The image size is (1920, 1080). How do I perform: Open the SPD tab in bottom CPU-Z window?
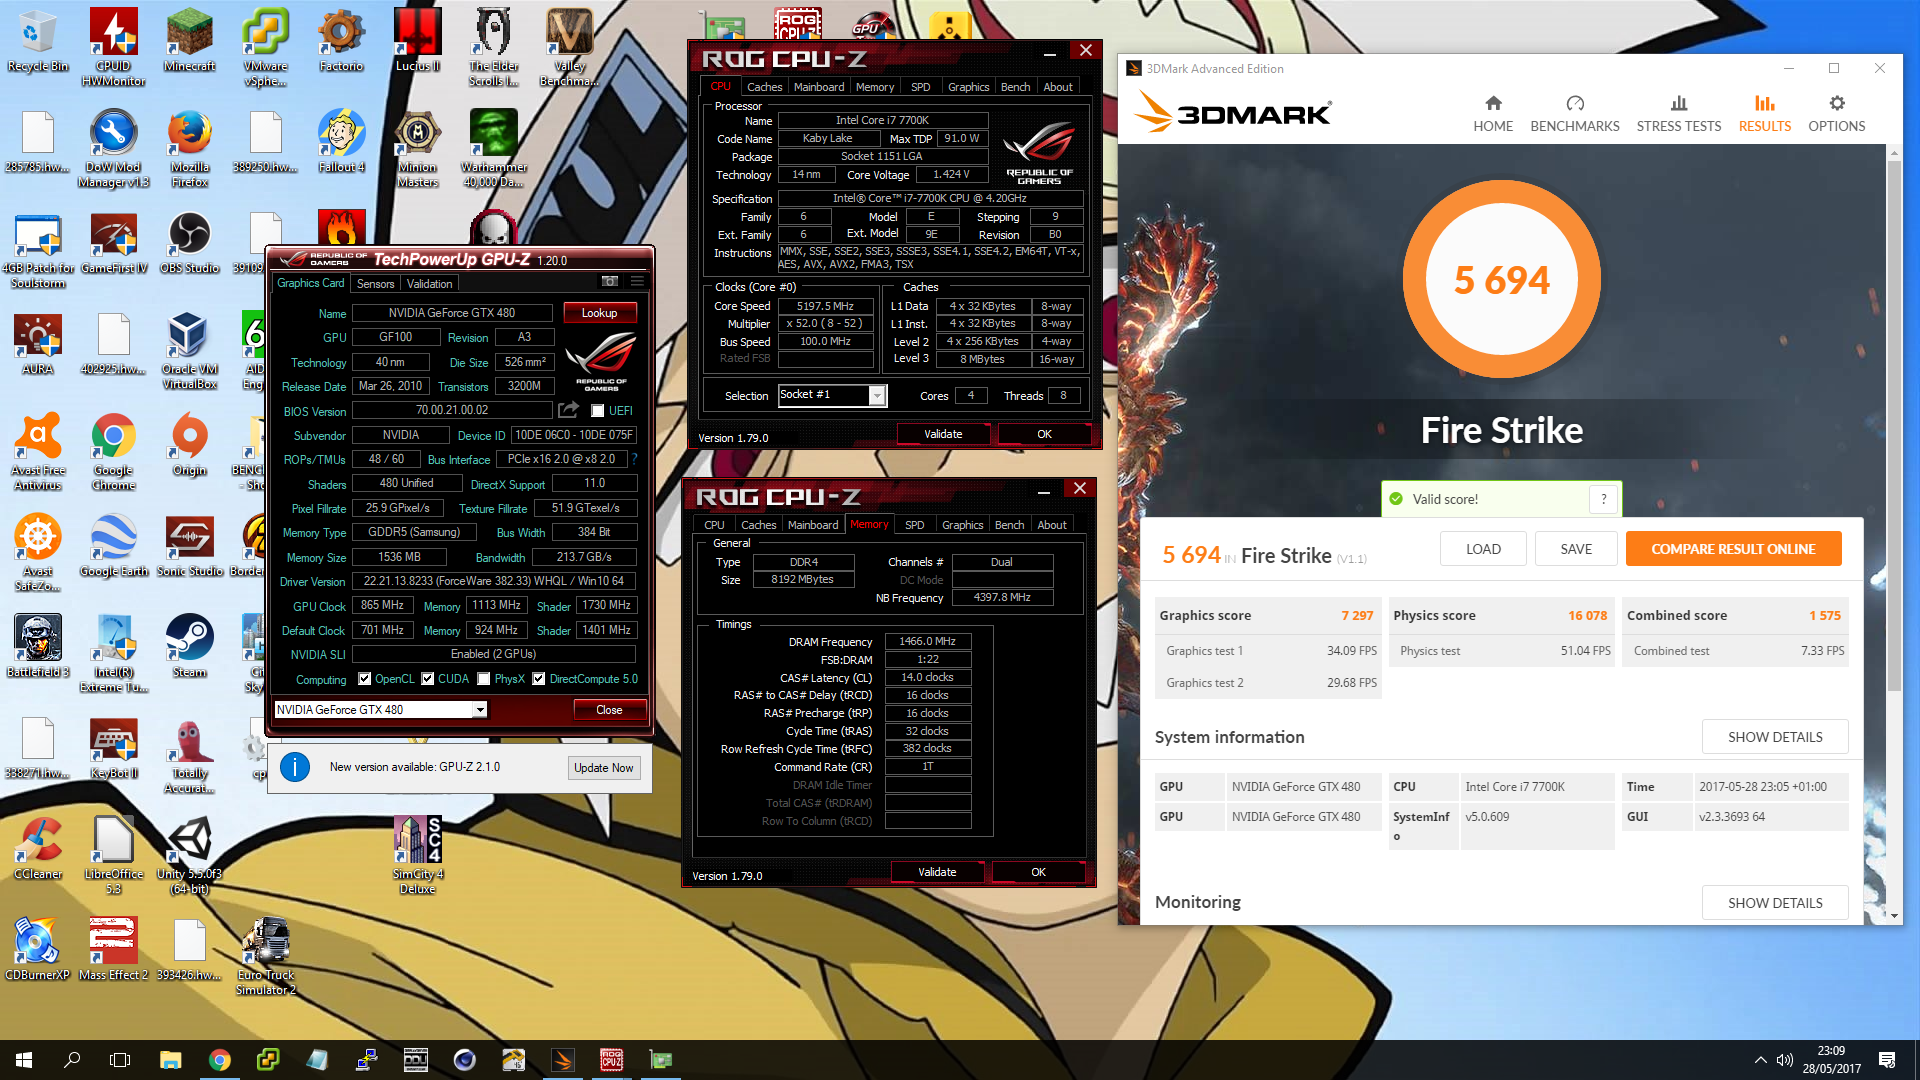click(915, 525)
